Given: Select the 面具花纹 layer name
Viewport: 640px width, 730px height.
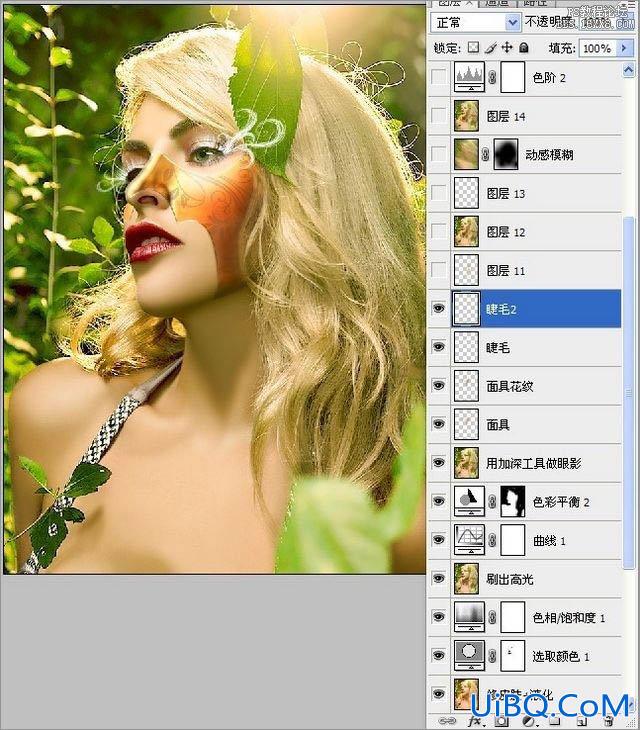Looking at the screenshot, I should (x=510, y=386).
